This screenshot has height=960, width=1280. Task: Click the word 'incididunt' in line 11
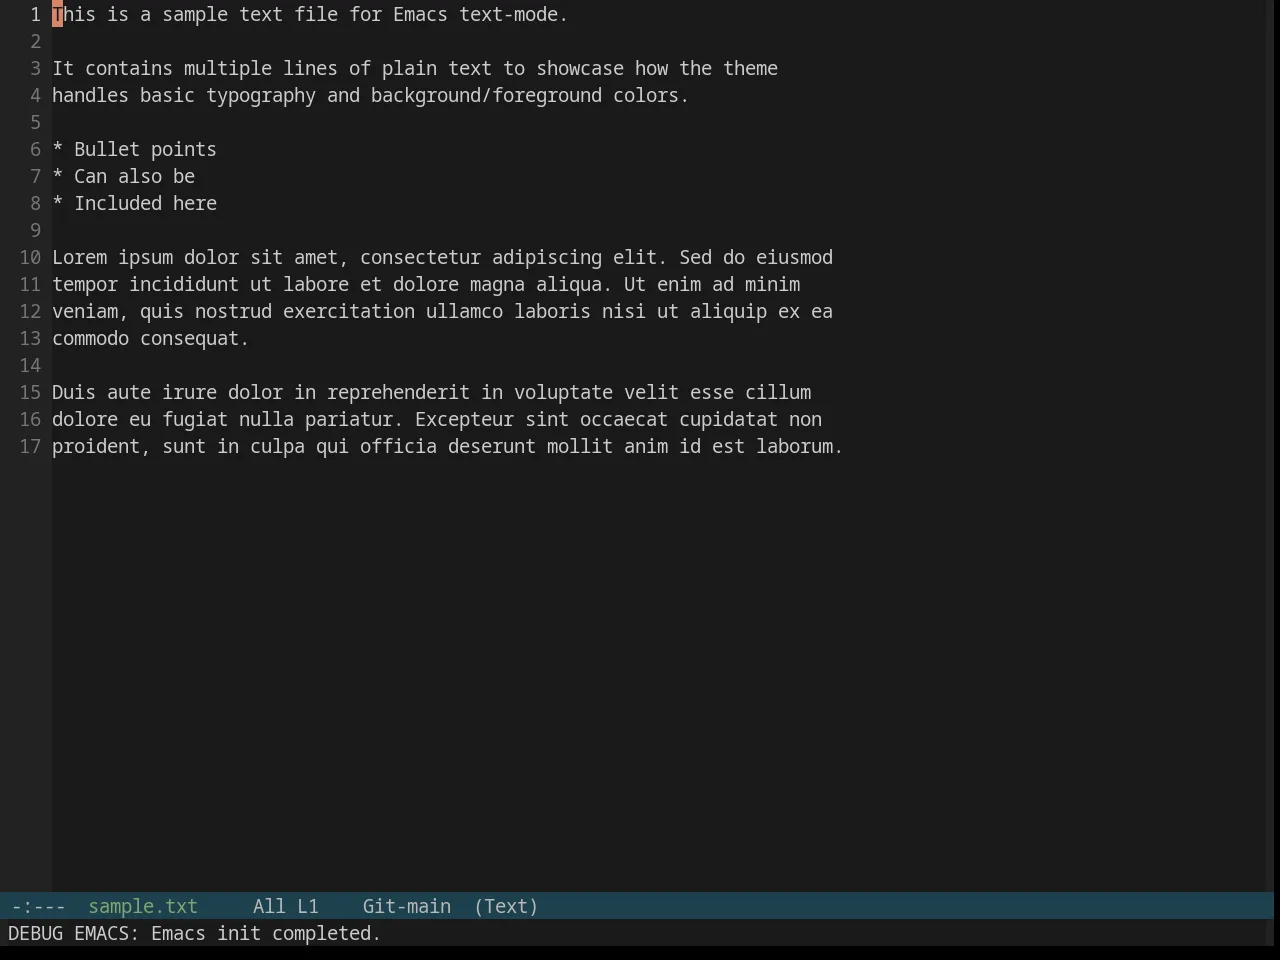tap(184, 284)
